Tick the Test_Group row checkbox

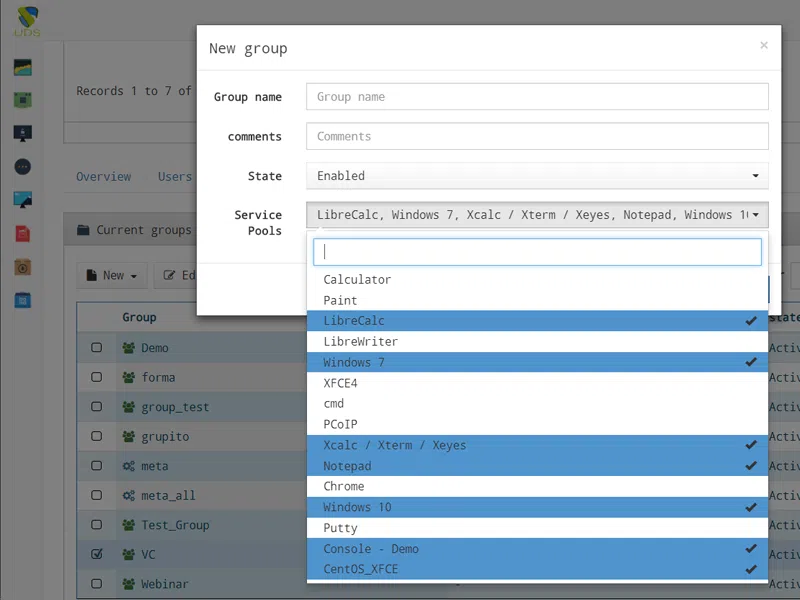pos(96,524)
